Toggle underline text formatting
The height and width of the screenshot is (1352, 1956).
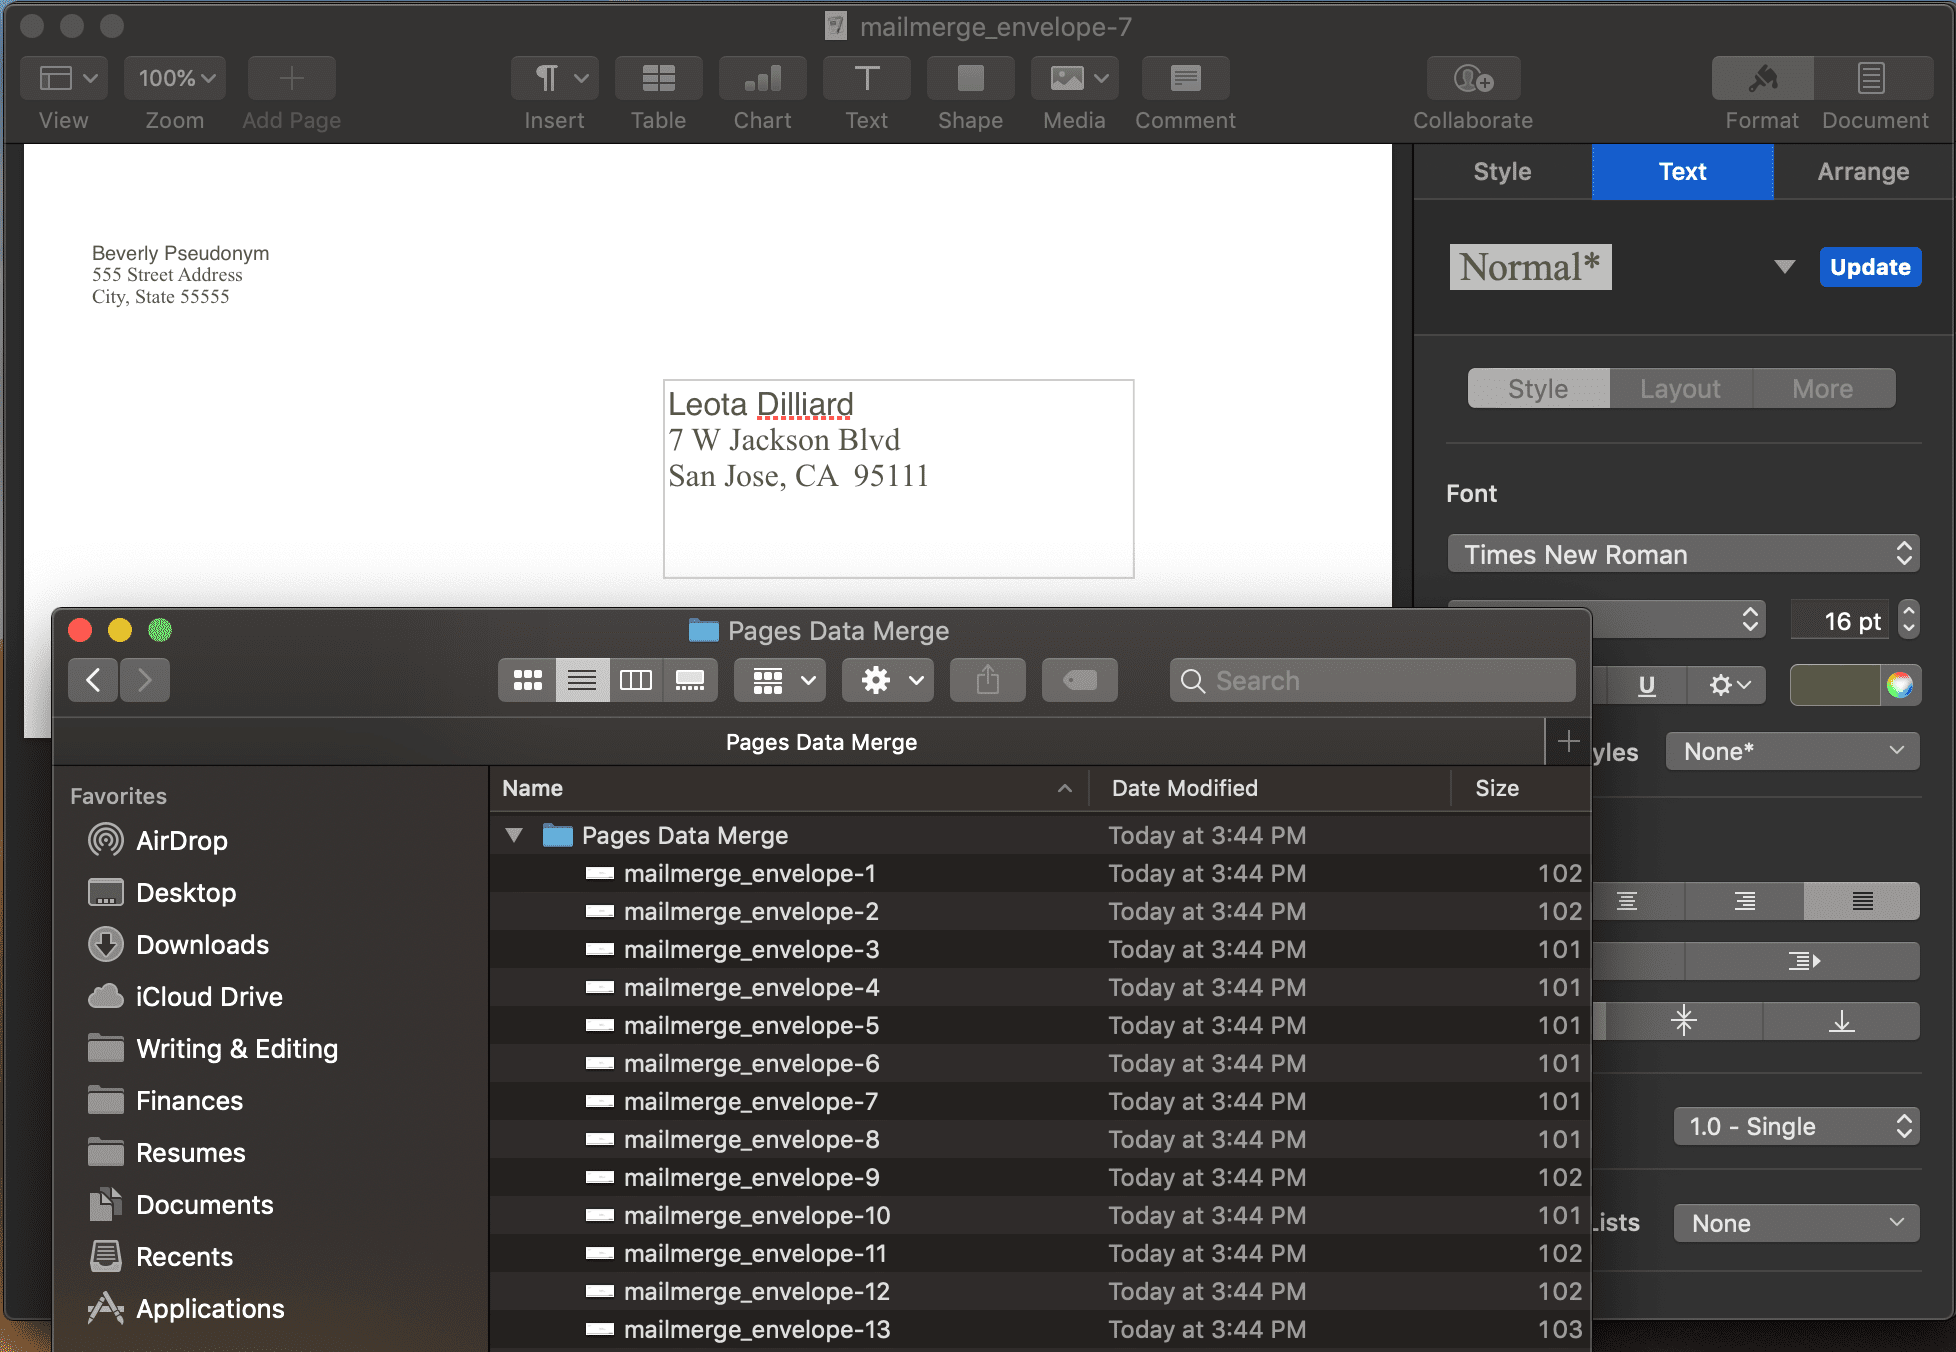click(x=1647, y=685)
